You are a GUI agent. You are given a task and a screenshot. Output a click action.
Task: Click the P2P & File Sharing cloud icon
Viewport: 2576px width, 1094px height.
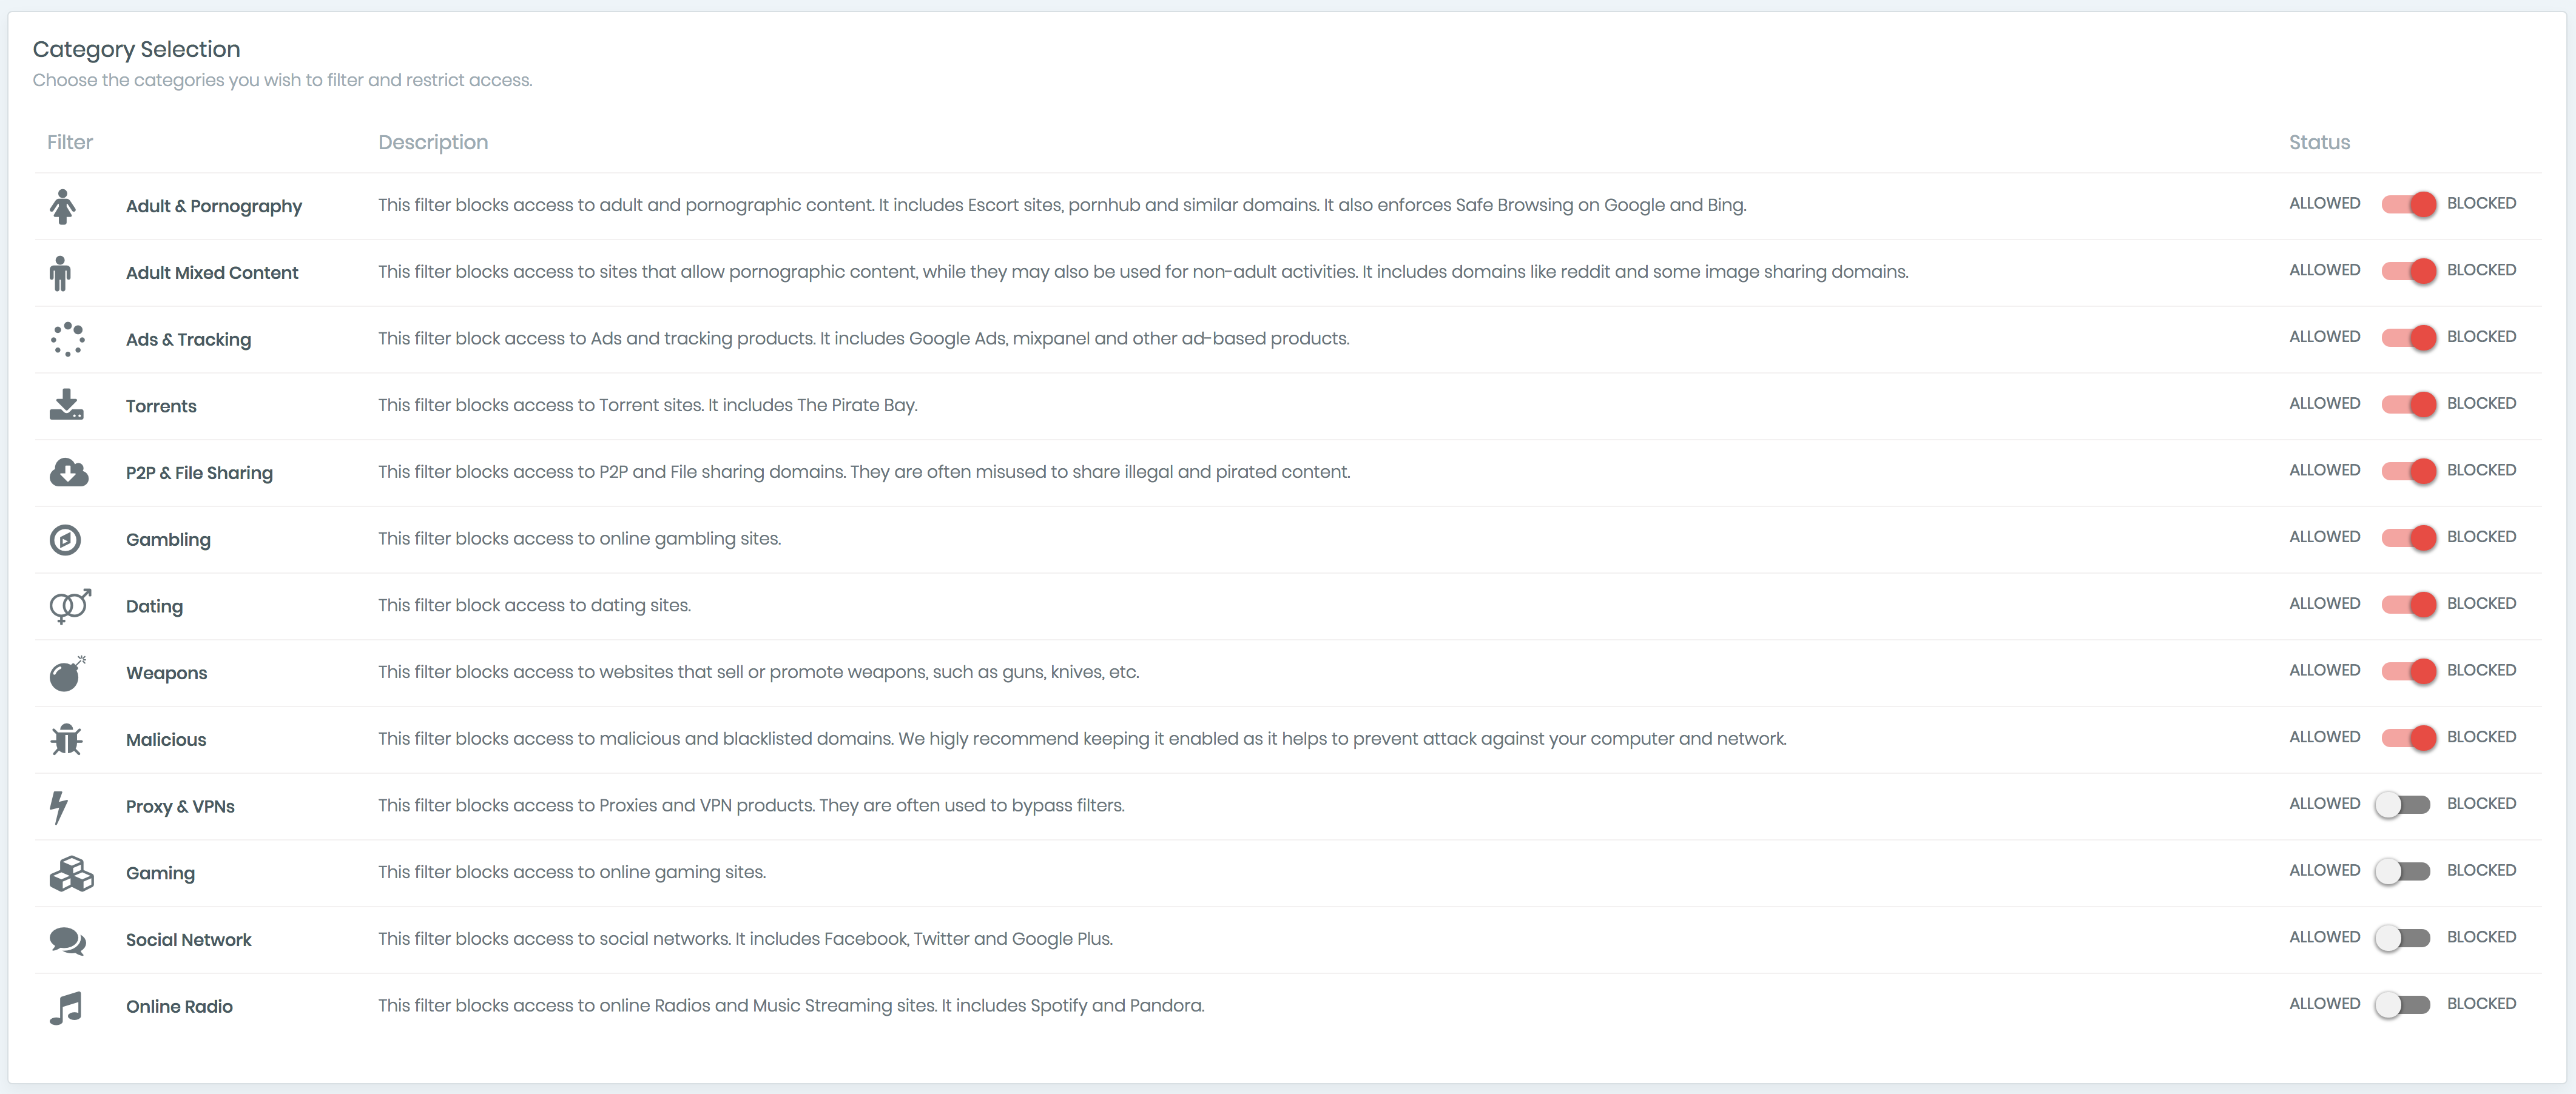pos(69,472)
